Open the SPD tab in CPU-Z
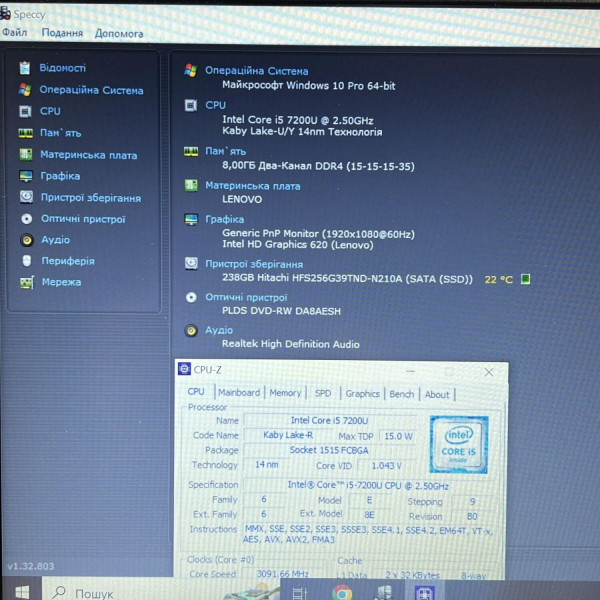600x600 pixels. pyautogui.click(x=323, y=393)
